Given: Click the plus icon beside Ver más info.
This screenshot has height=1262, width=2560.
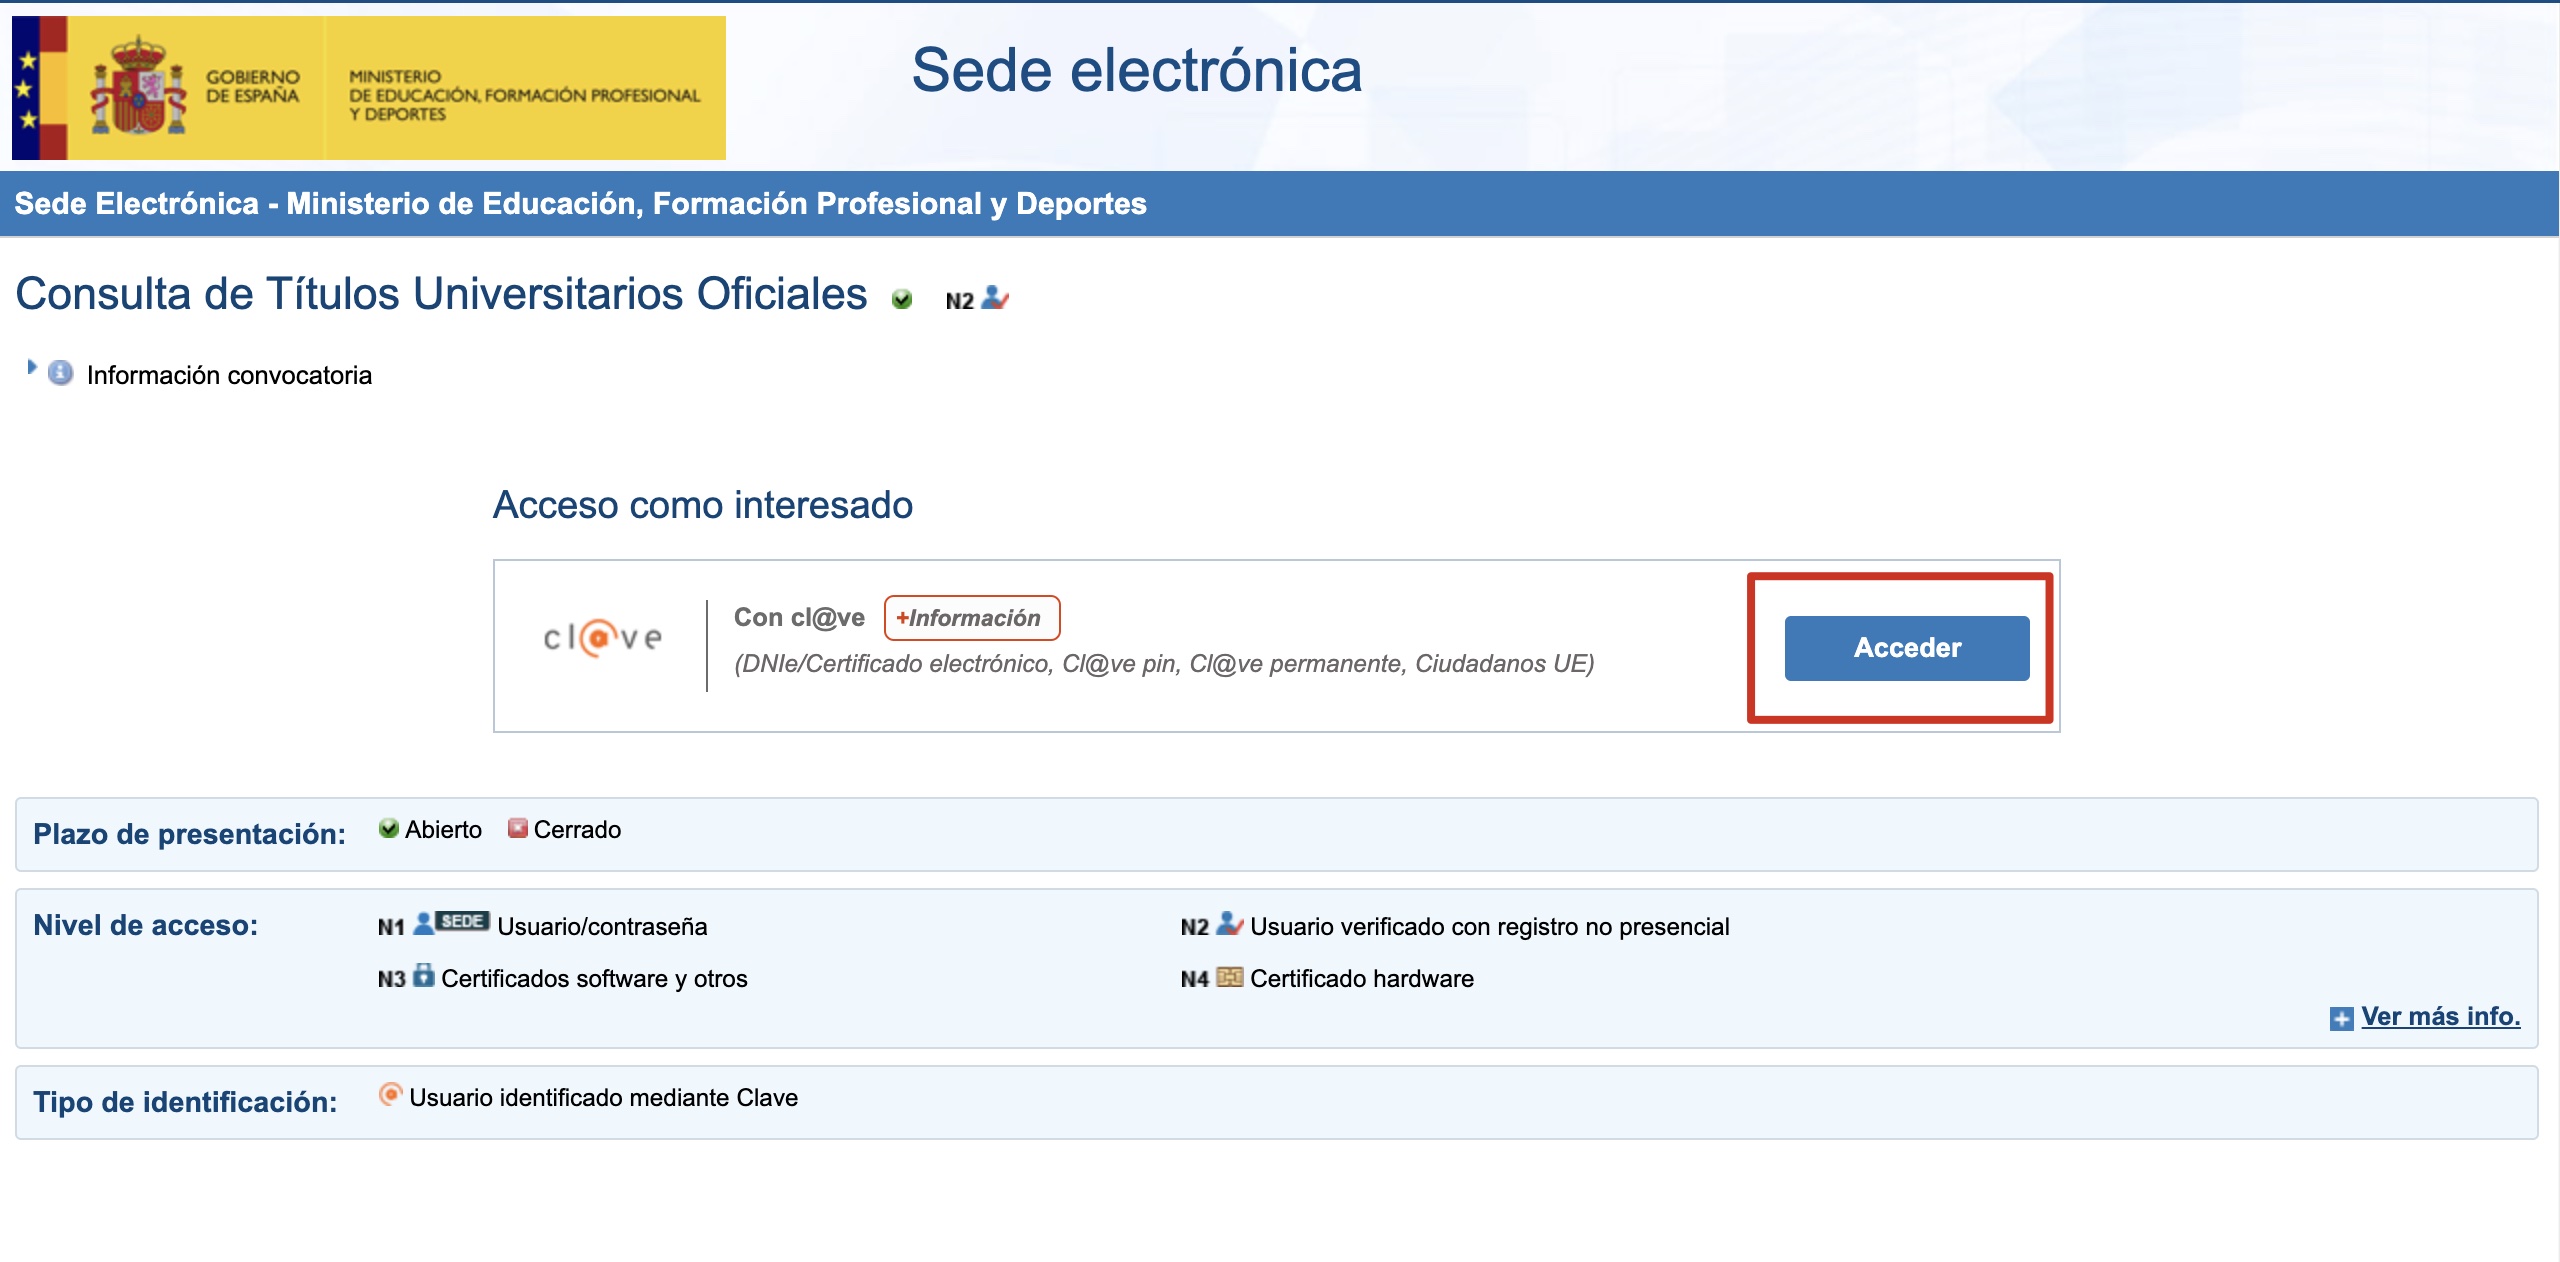Looking at the screenshot, I should point(2341,1018).
